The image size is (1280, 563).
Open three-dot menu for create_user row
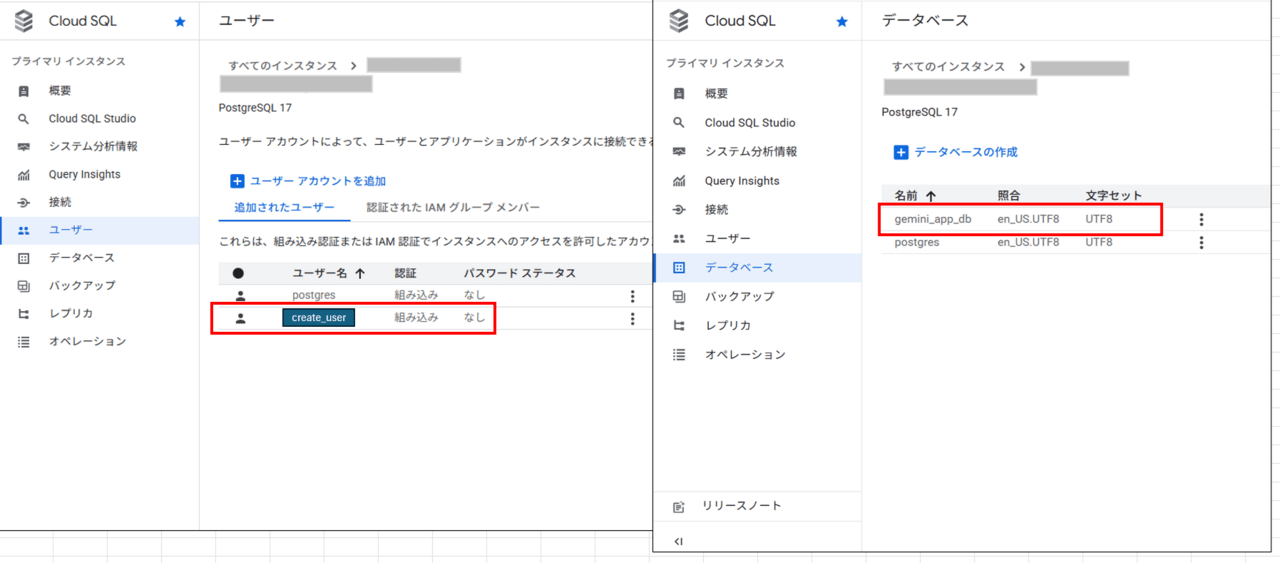coord(632,319)
